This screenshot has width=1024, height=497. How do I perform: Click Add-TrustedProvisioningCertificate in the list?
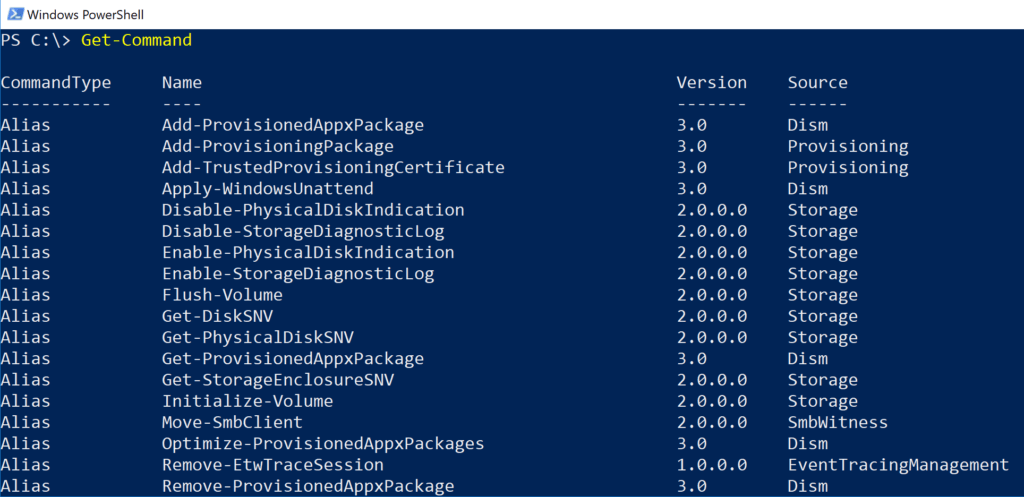(333, 168)
